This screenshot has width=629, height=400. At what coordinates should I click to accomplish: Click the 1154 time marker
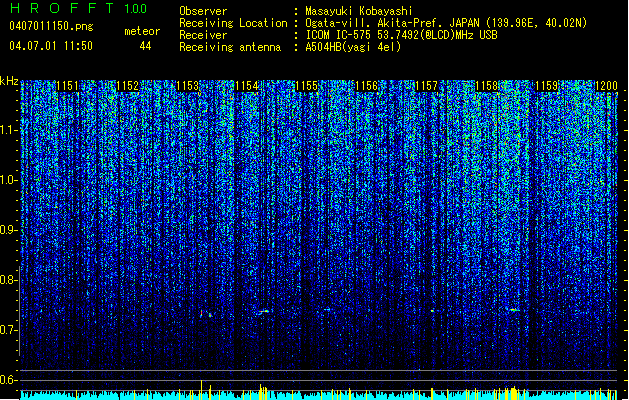point(247,86)
